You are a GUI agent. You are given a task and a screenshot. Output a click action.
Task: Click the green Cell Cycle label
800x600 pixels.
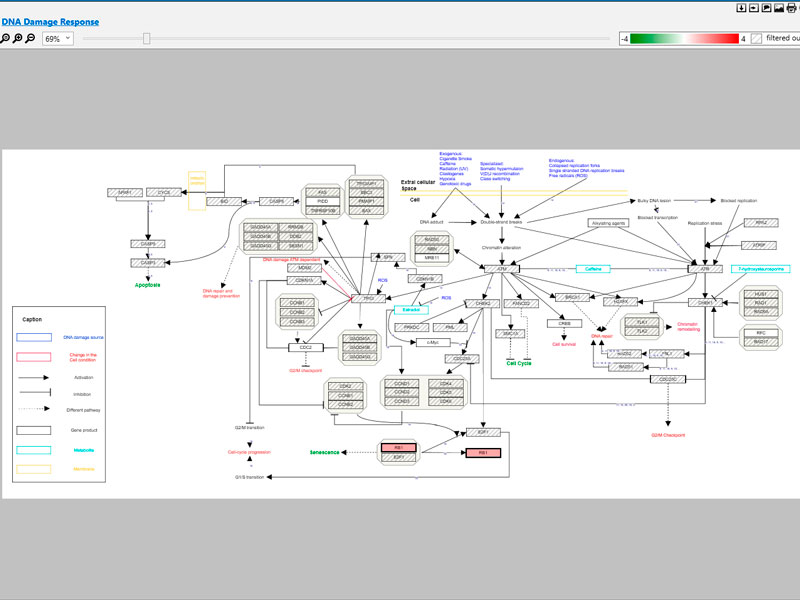(x=519, y=363)
